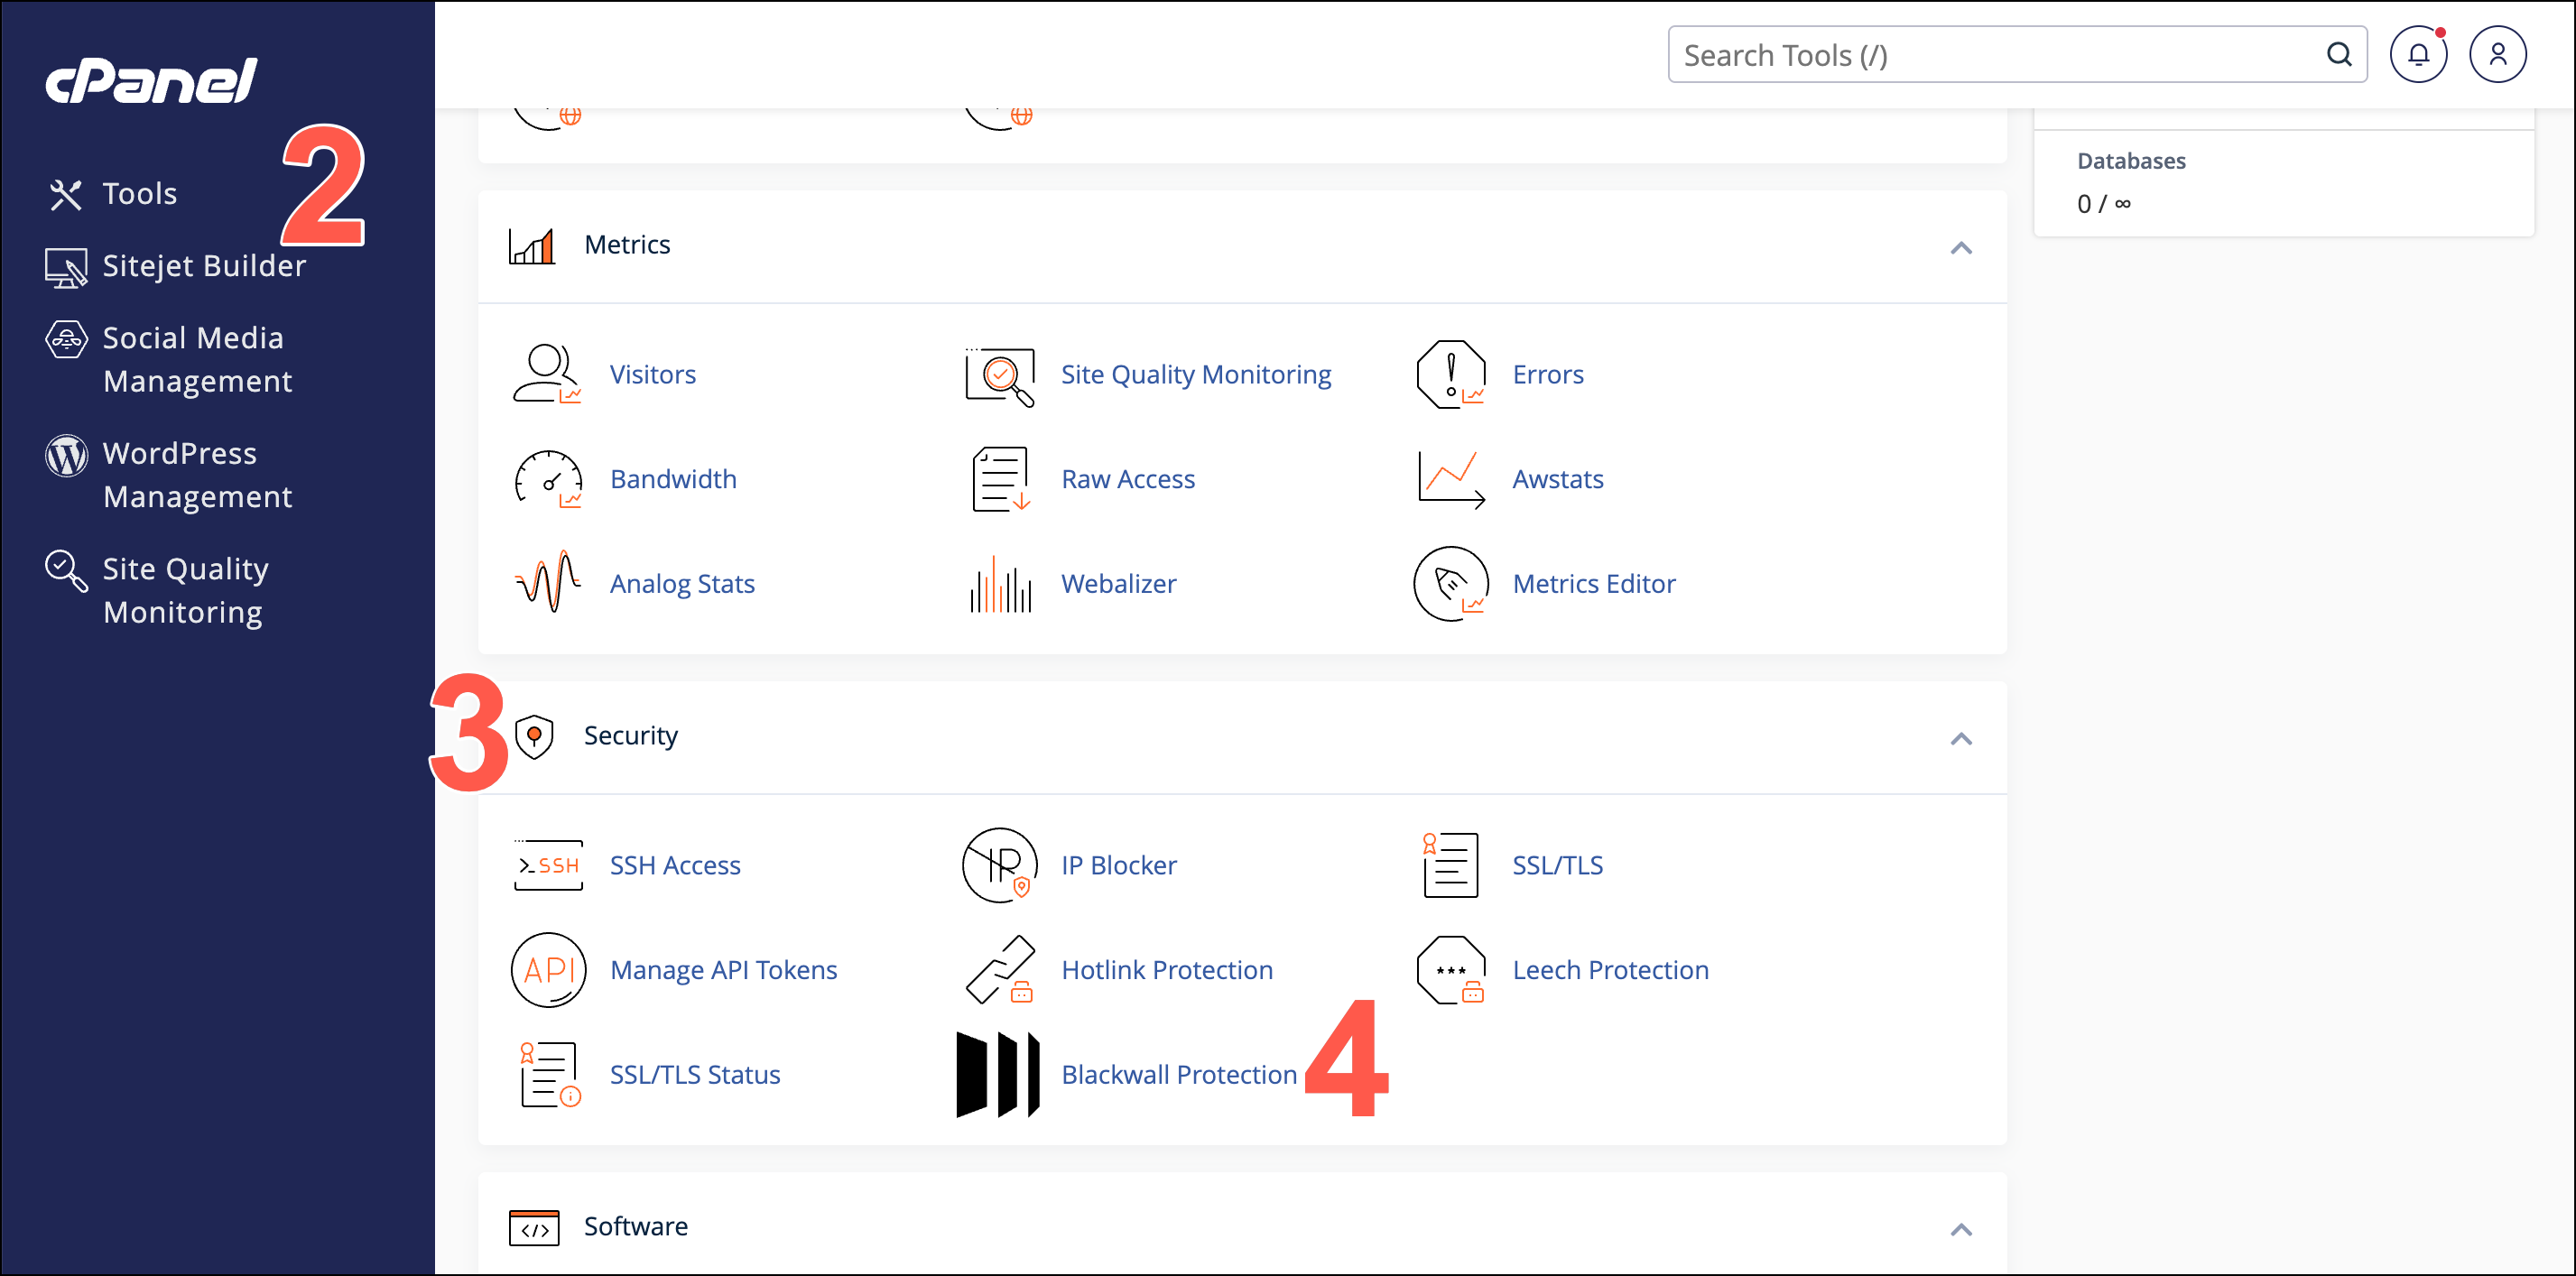Click the Software code window header icon
This screenshot has height=1276, width=2576.
tap(534, 1228)
